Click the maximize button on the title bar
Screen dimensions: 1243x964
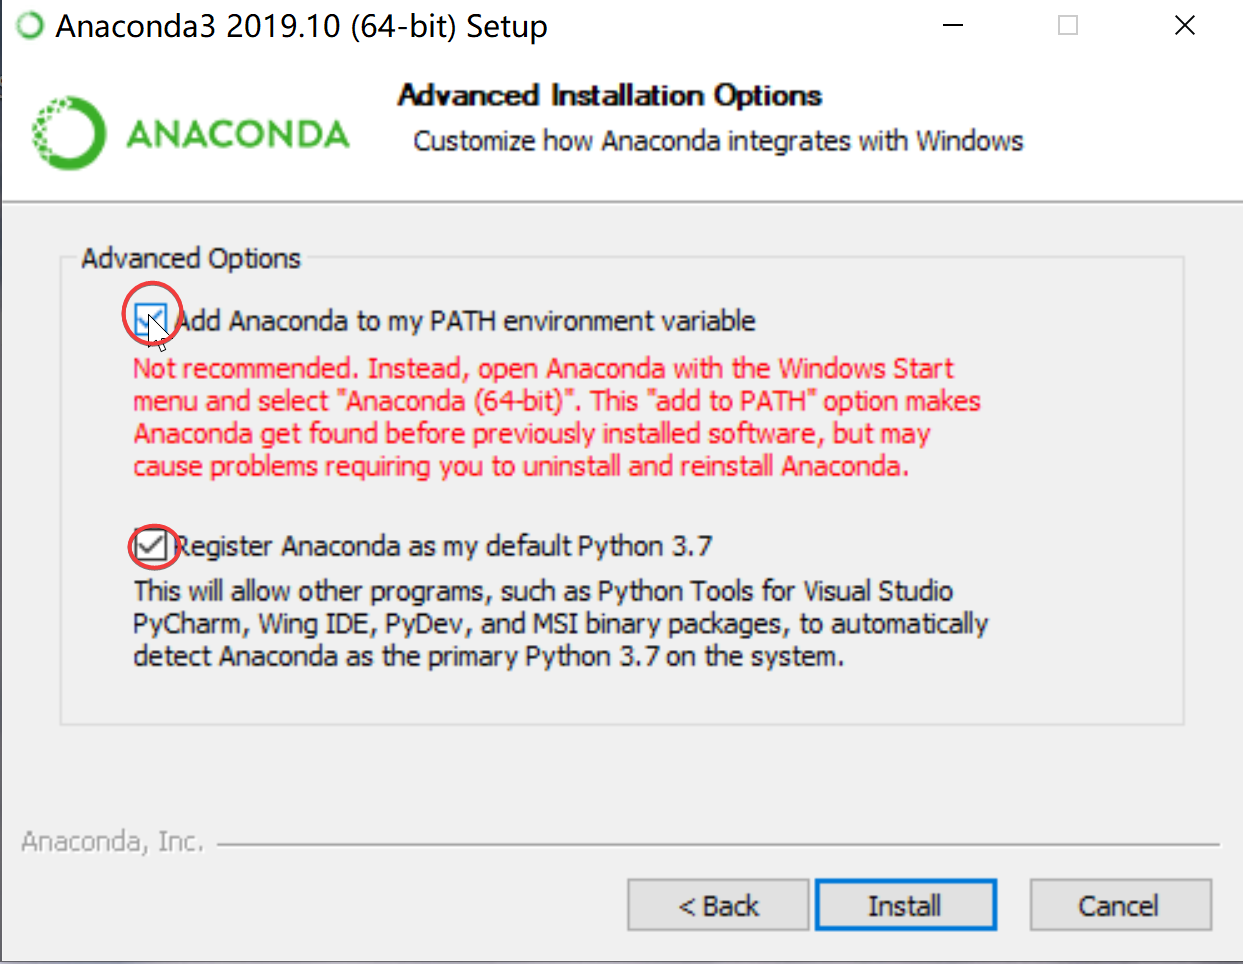[x=1067, y=25]
